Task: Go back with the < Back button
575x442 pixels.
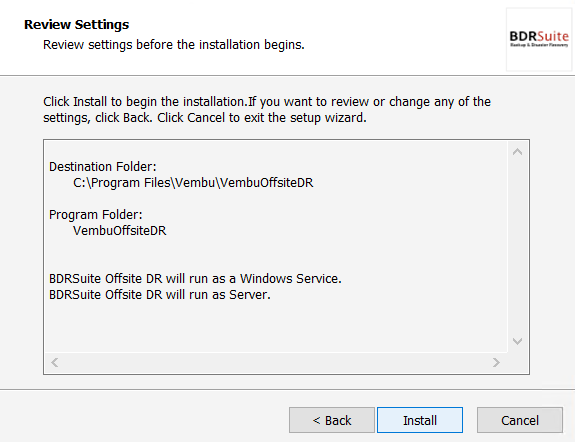Action: coord(332,420)
